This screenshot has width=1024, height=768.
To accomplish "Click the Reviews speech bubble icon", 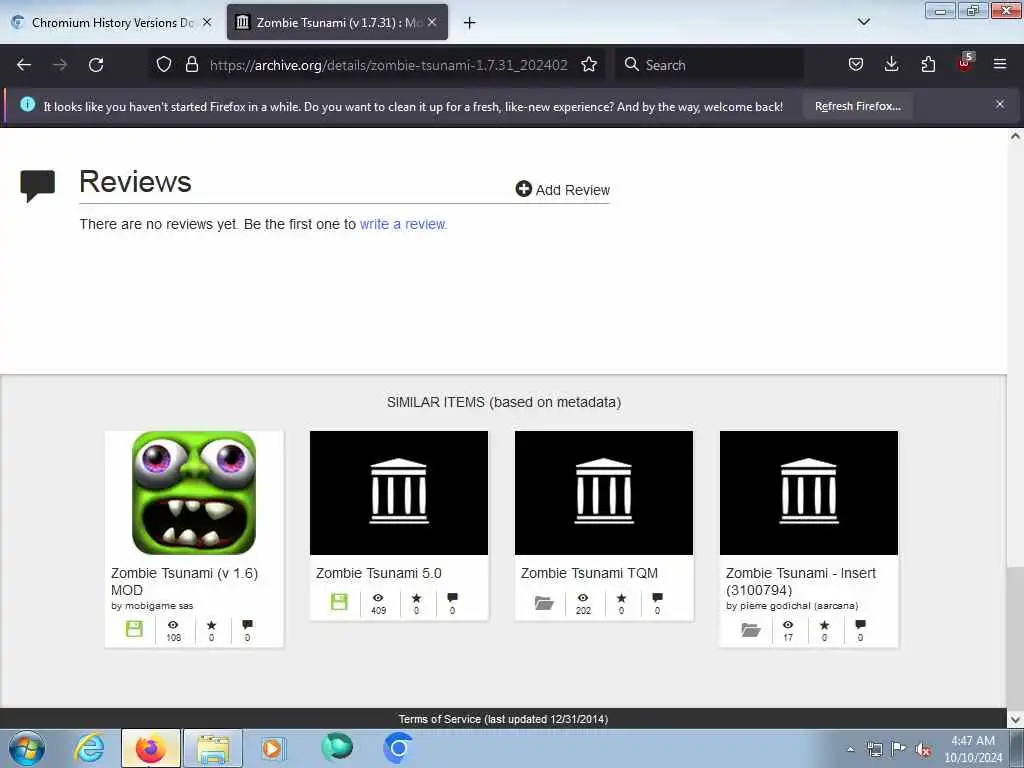I will [37, 186].
